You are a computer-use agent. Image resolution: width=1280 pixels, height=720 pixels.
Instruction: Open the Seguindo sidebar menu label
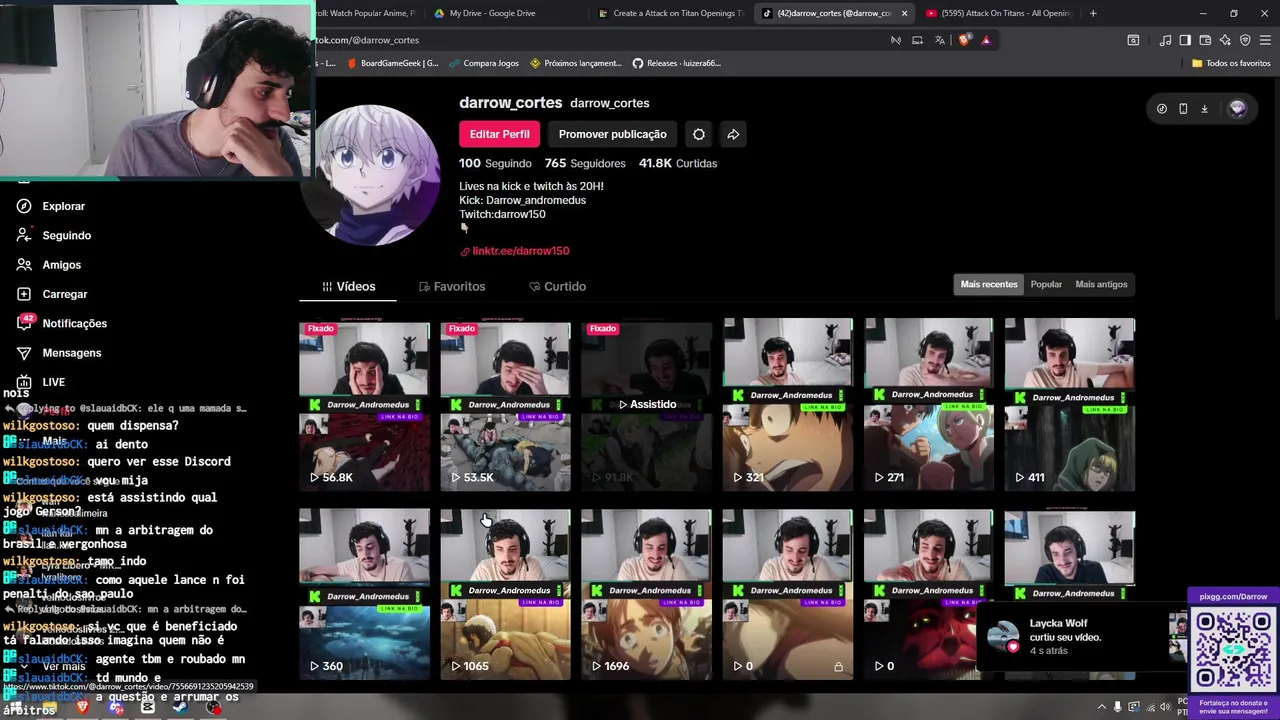[x=66, y=235]
